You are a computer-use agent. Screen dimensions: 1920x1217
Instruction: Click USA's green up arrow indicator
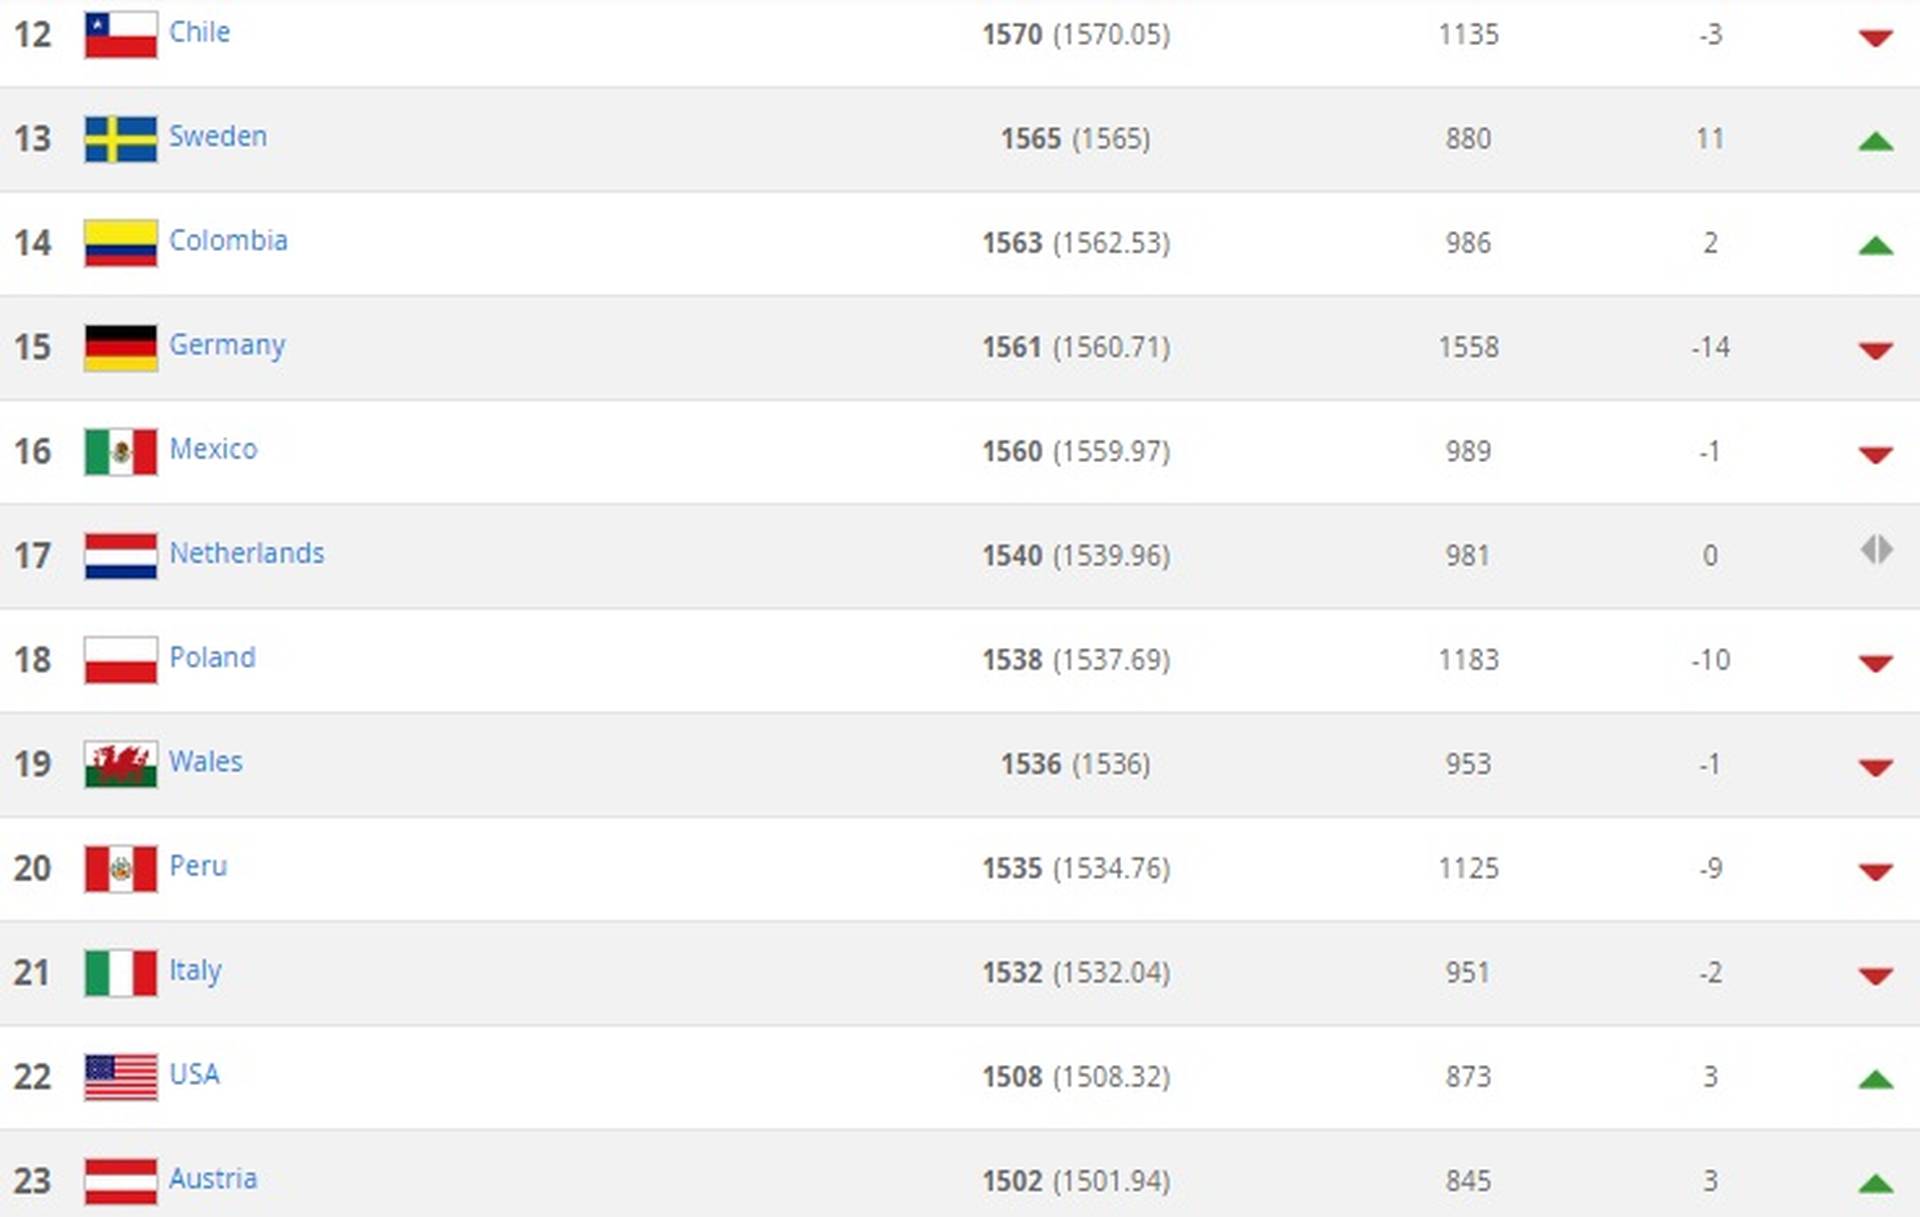coord(1876,1079)
